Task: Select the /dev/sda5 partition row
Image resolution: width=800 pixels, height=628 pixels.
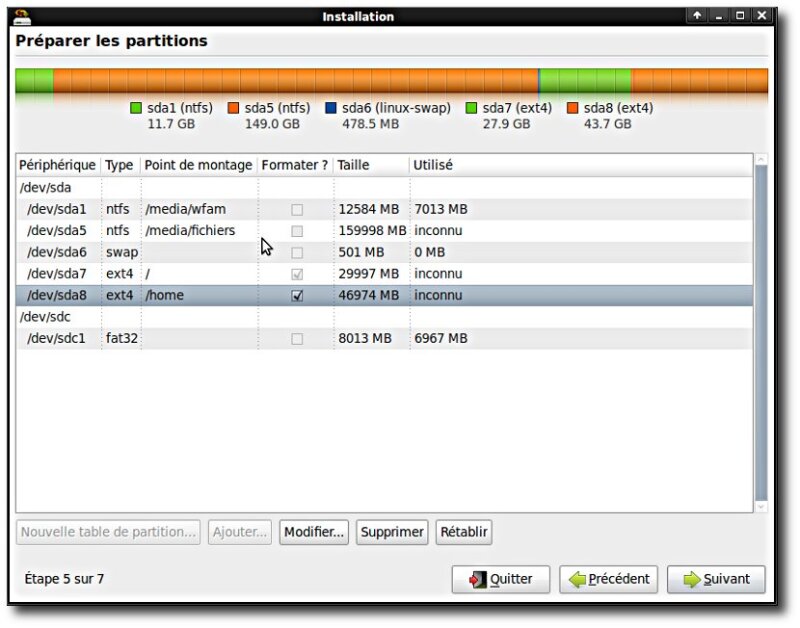Action: coord(384,231)
